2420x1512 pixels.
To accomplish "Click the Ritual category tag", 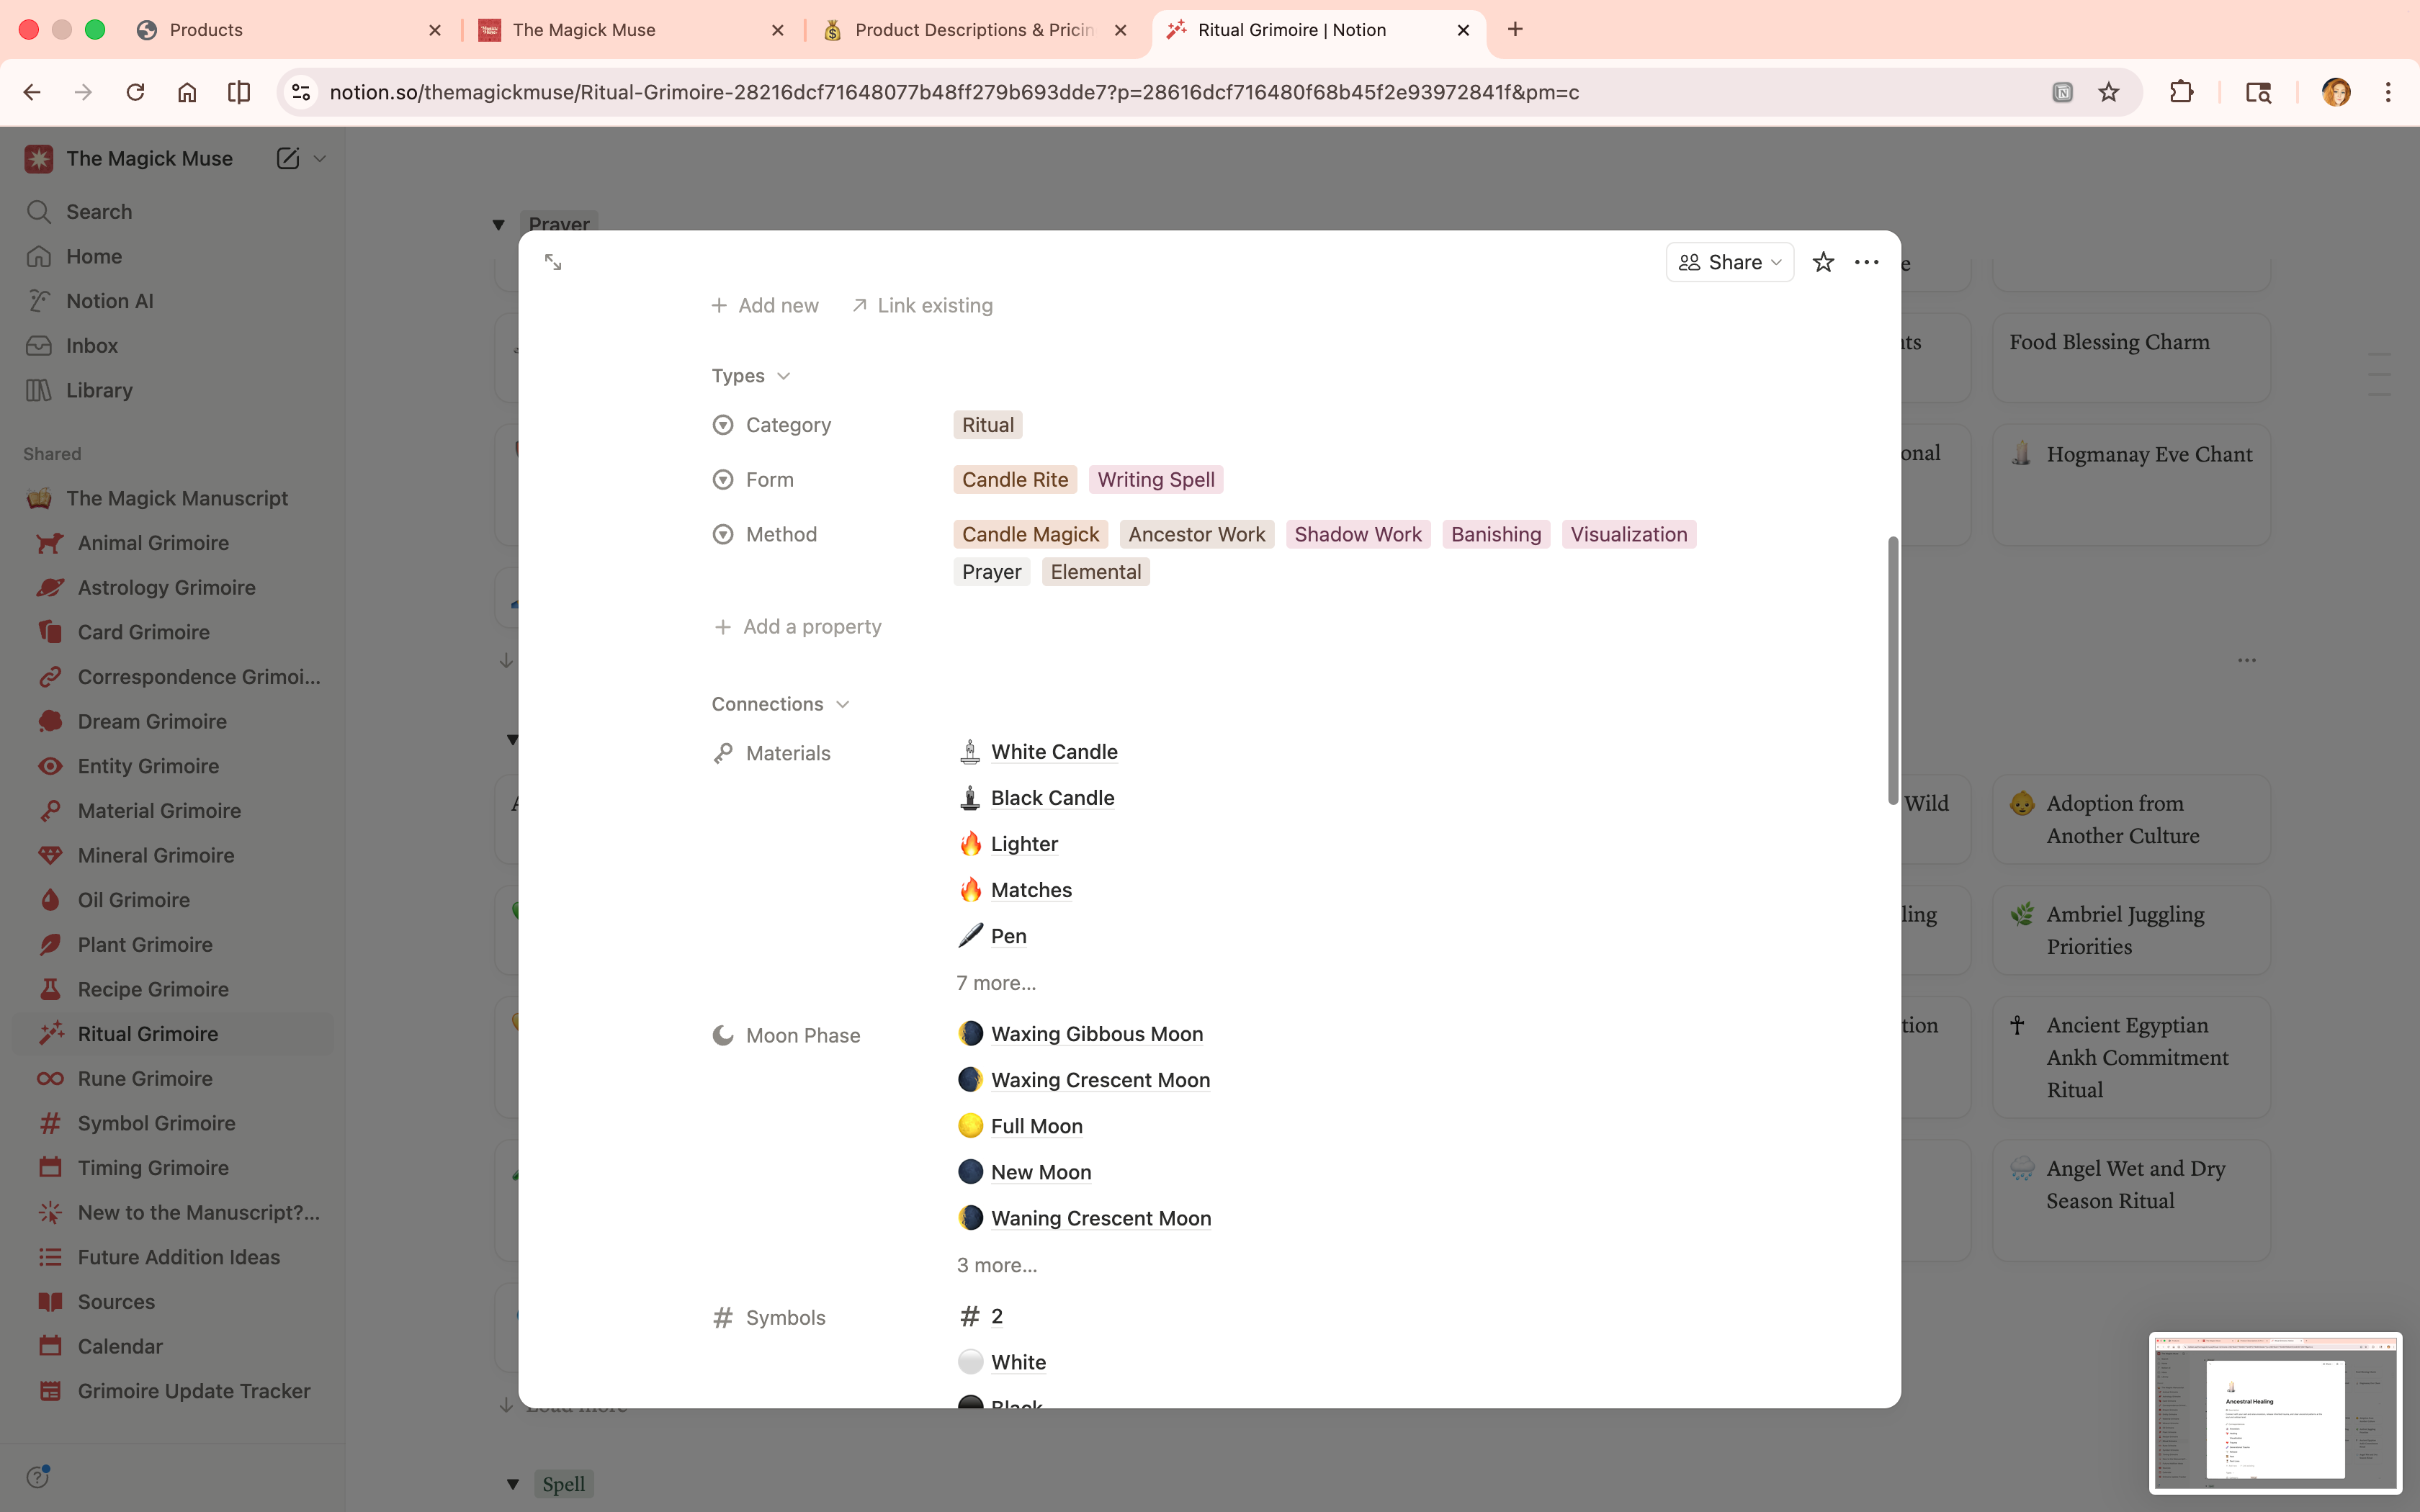I will pos(988,425).
